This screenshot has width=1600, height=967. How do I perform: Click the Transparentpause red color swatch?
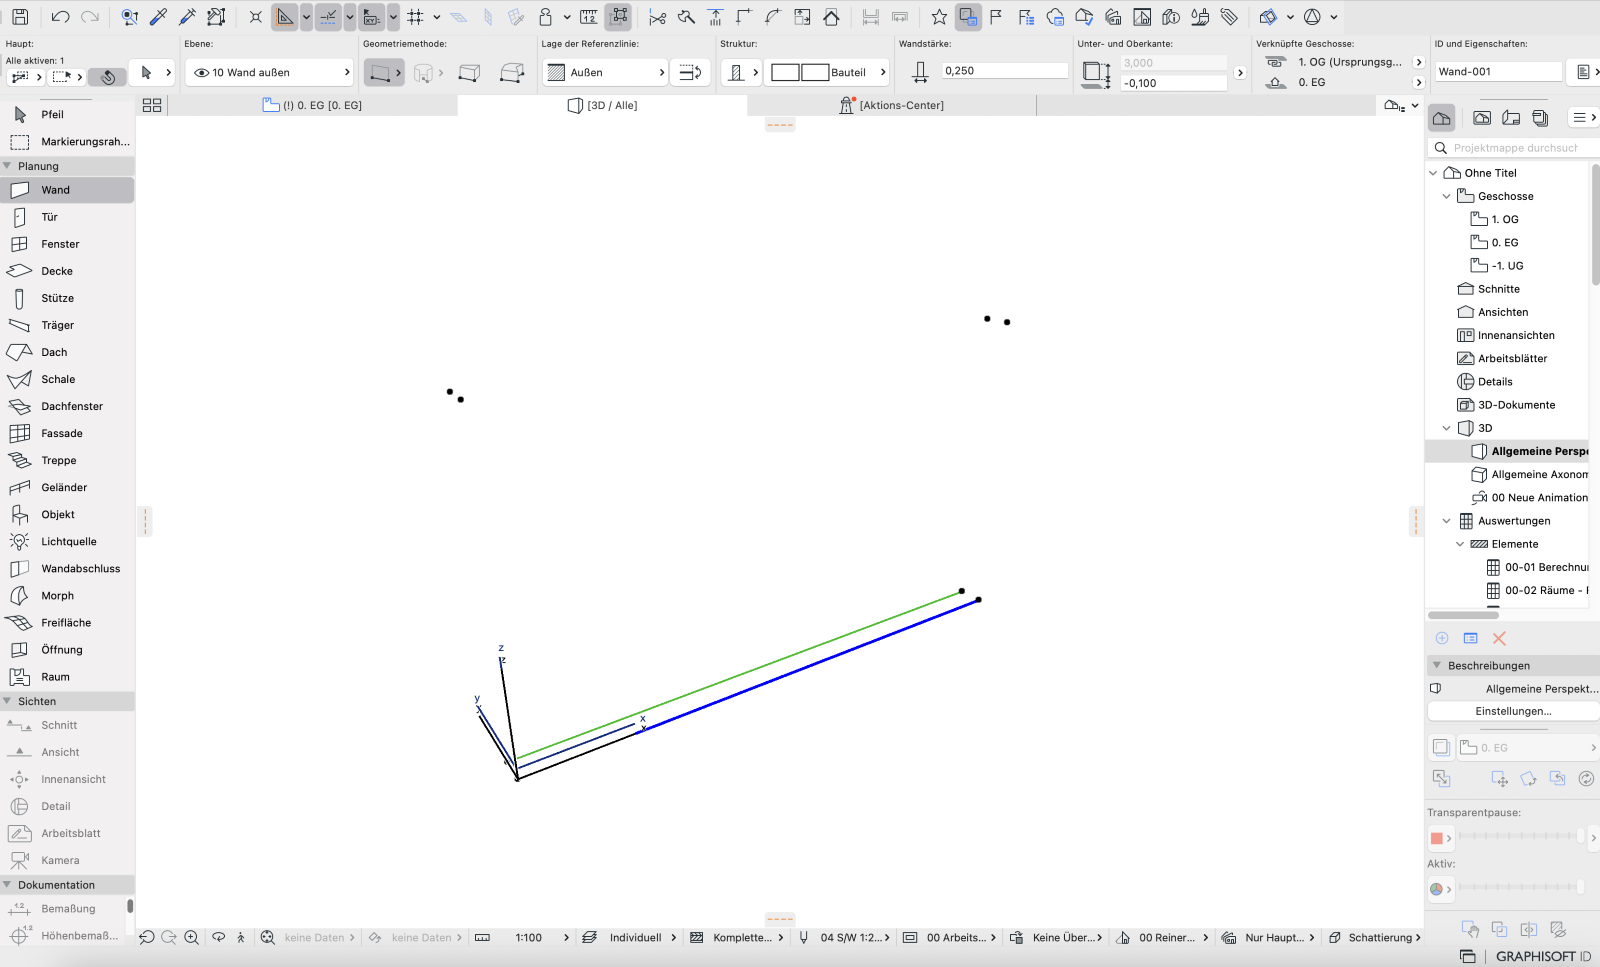click(x=1437, y=838)
